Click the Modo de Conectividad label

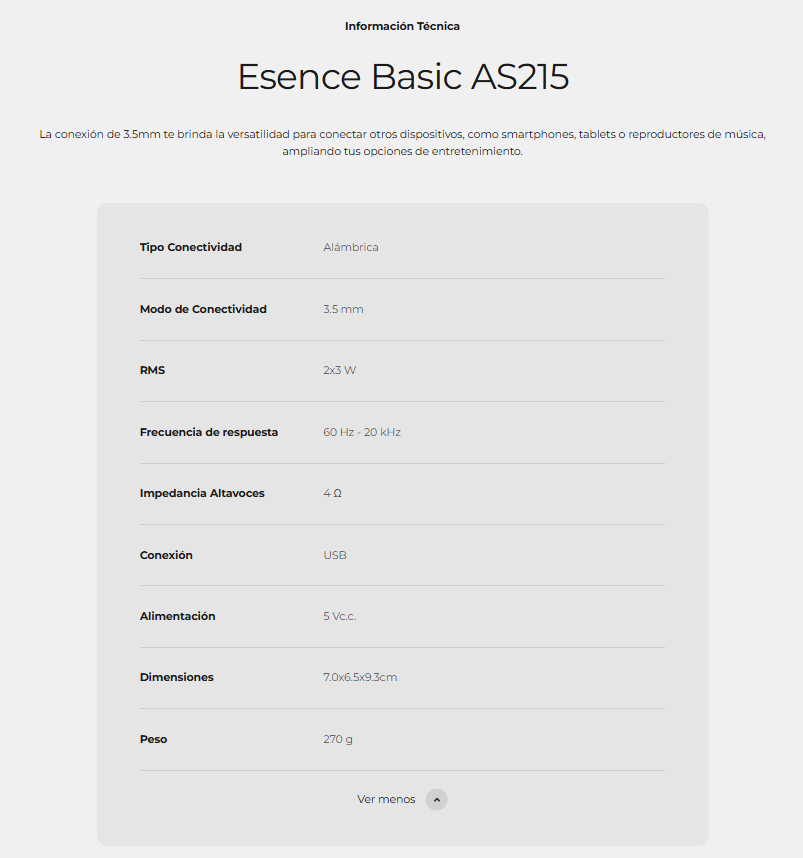pos(203,309)
